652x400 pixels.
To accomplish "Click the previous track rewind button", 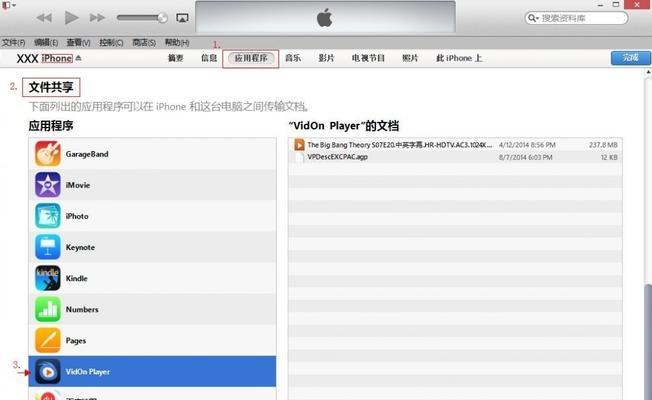I will (x=44, y=18).
